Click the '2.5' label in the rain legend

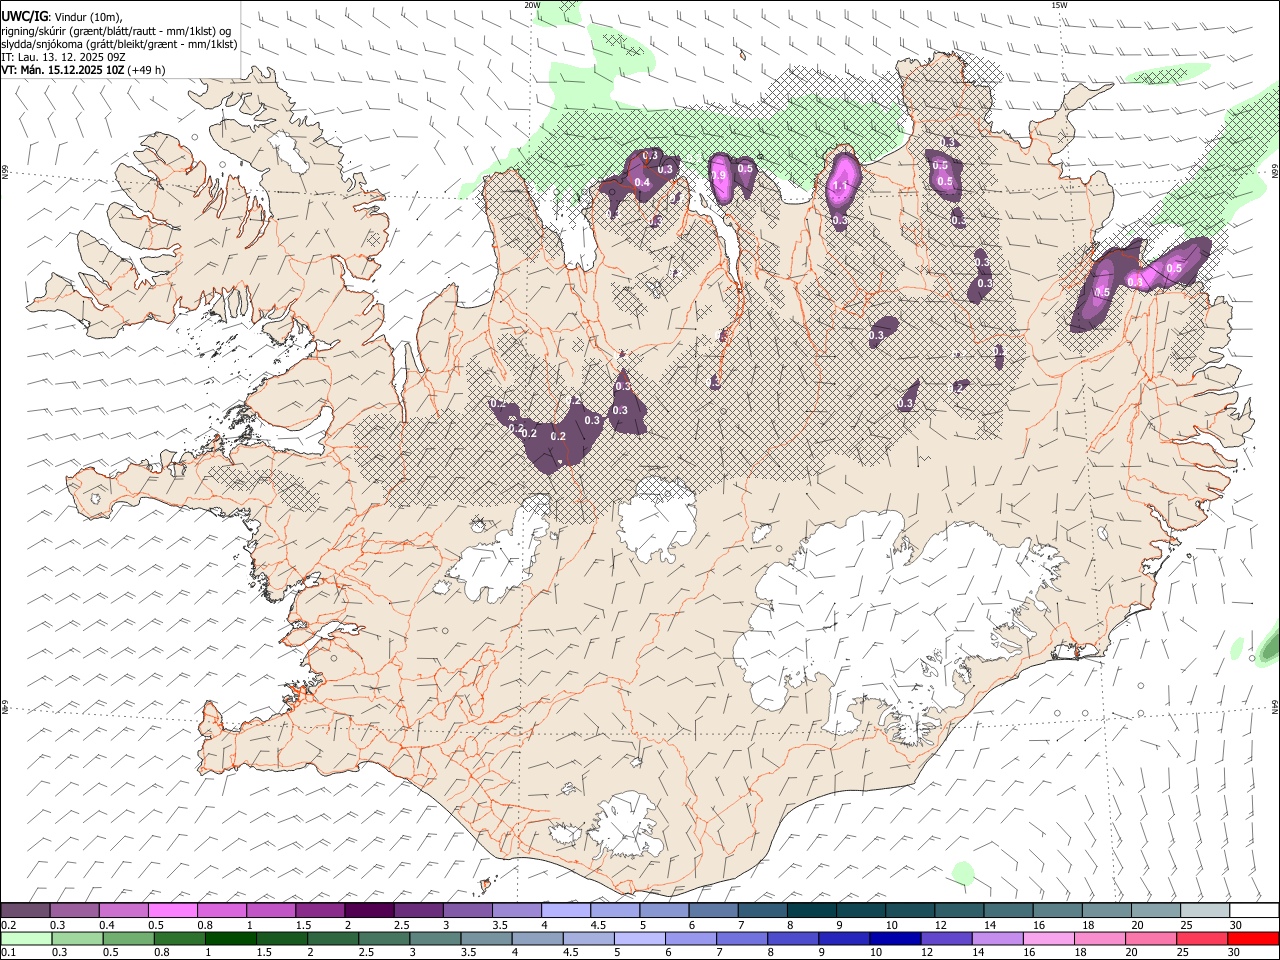click(366, 952)
